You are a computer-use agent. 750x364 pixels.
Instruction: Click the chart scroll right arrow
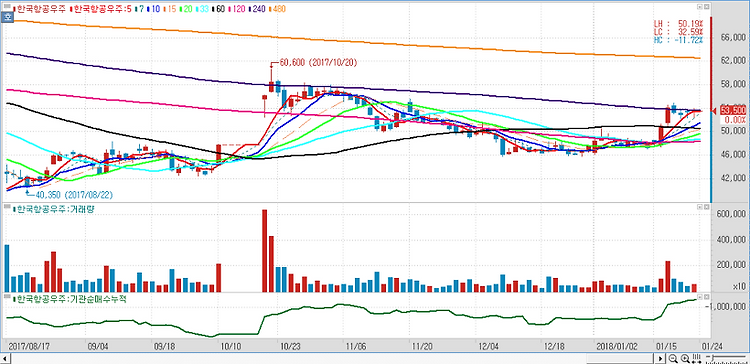pyautogui.click(x=661, y=358)
